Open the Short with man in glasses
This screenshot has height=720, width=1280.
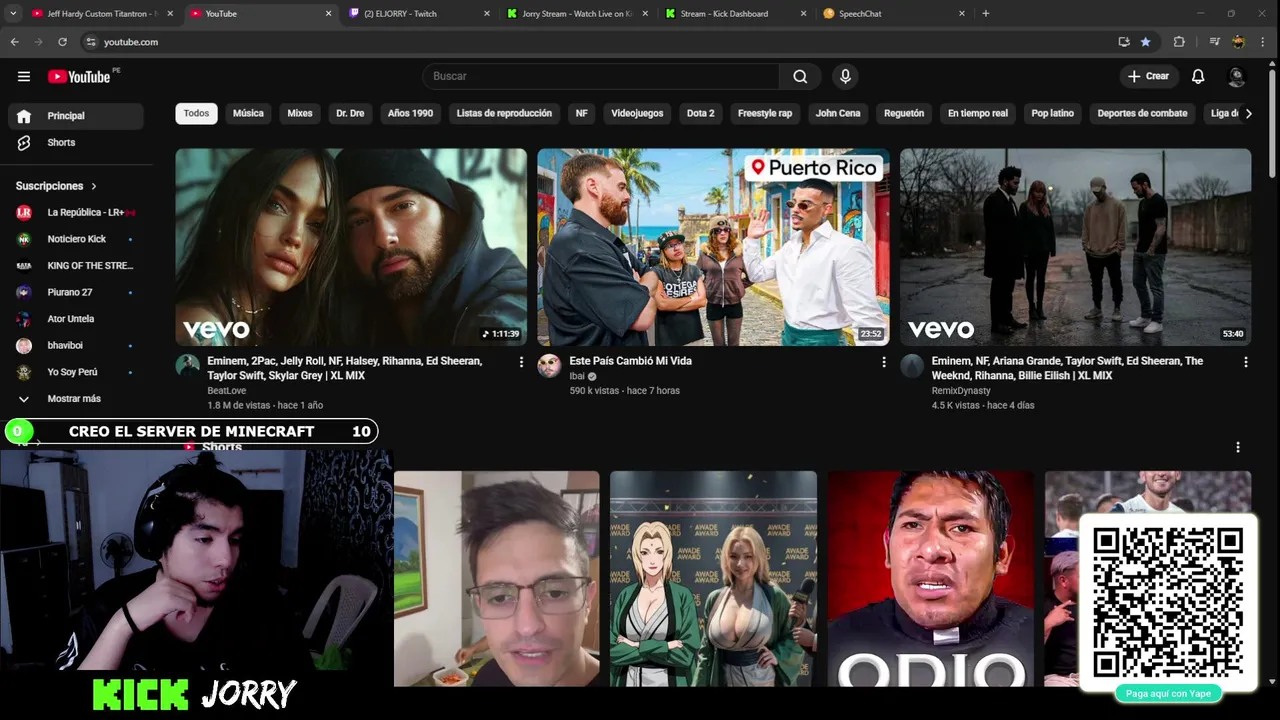click(497, 579)
